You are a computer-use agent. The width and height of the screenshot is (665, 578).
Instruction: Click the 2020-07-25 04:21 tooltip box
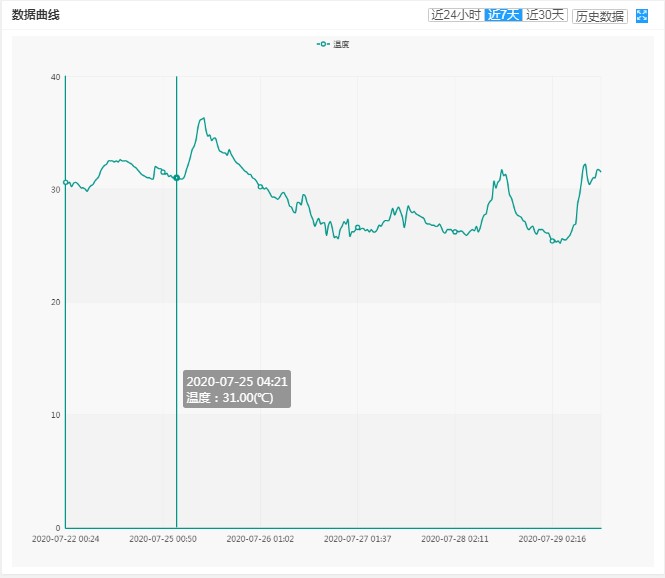coord(237,389)
